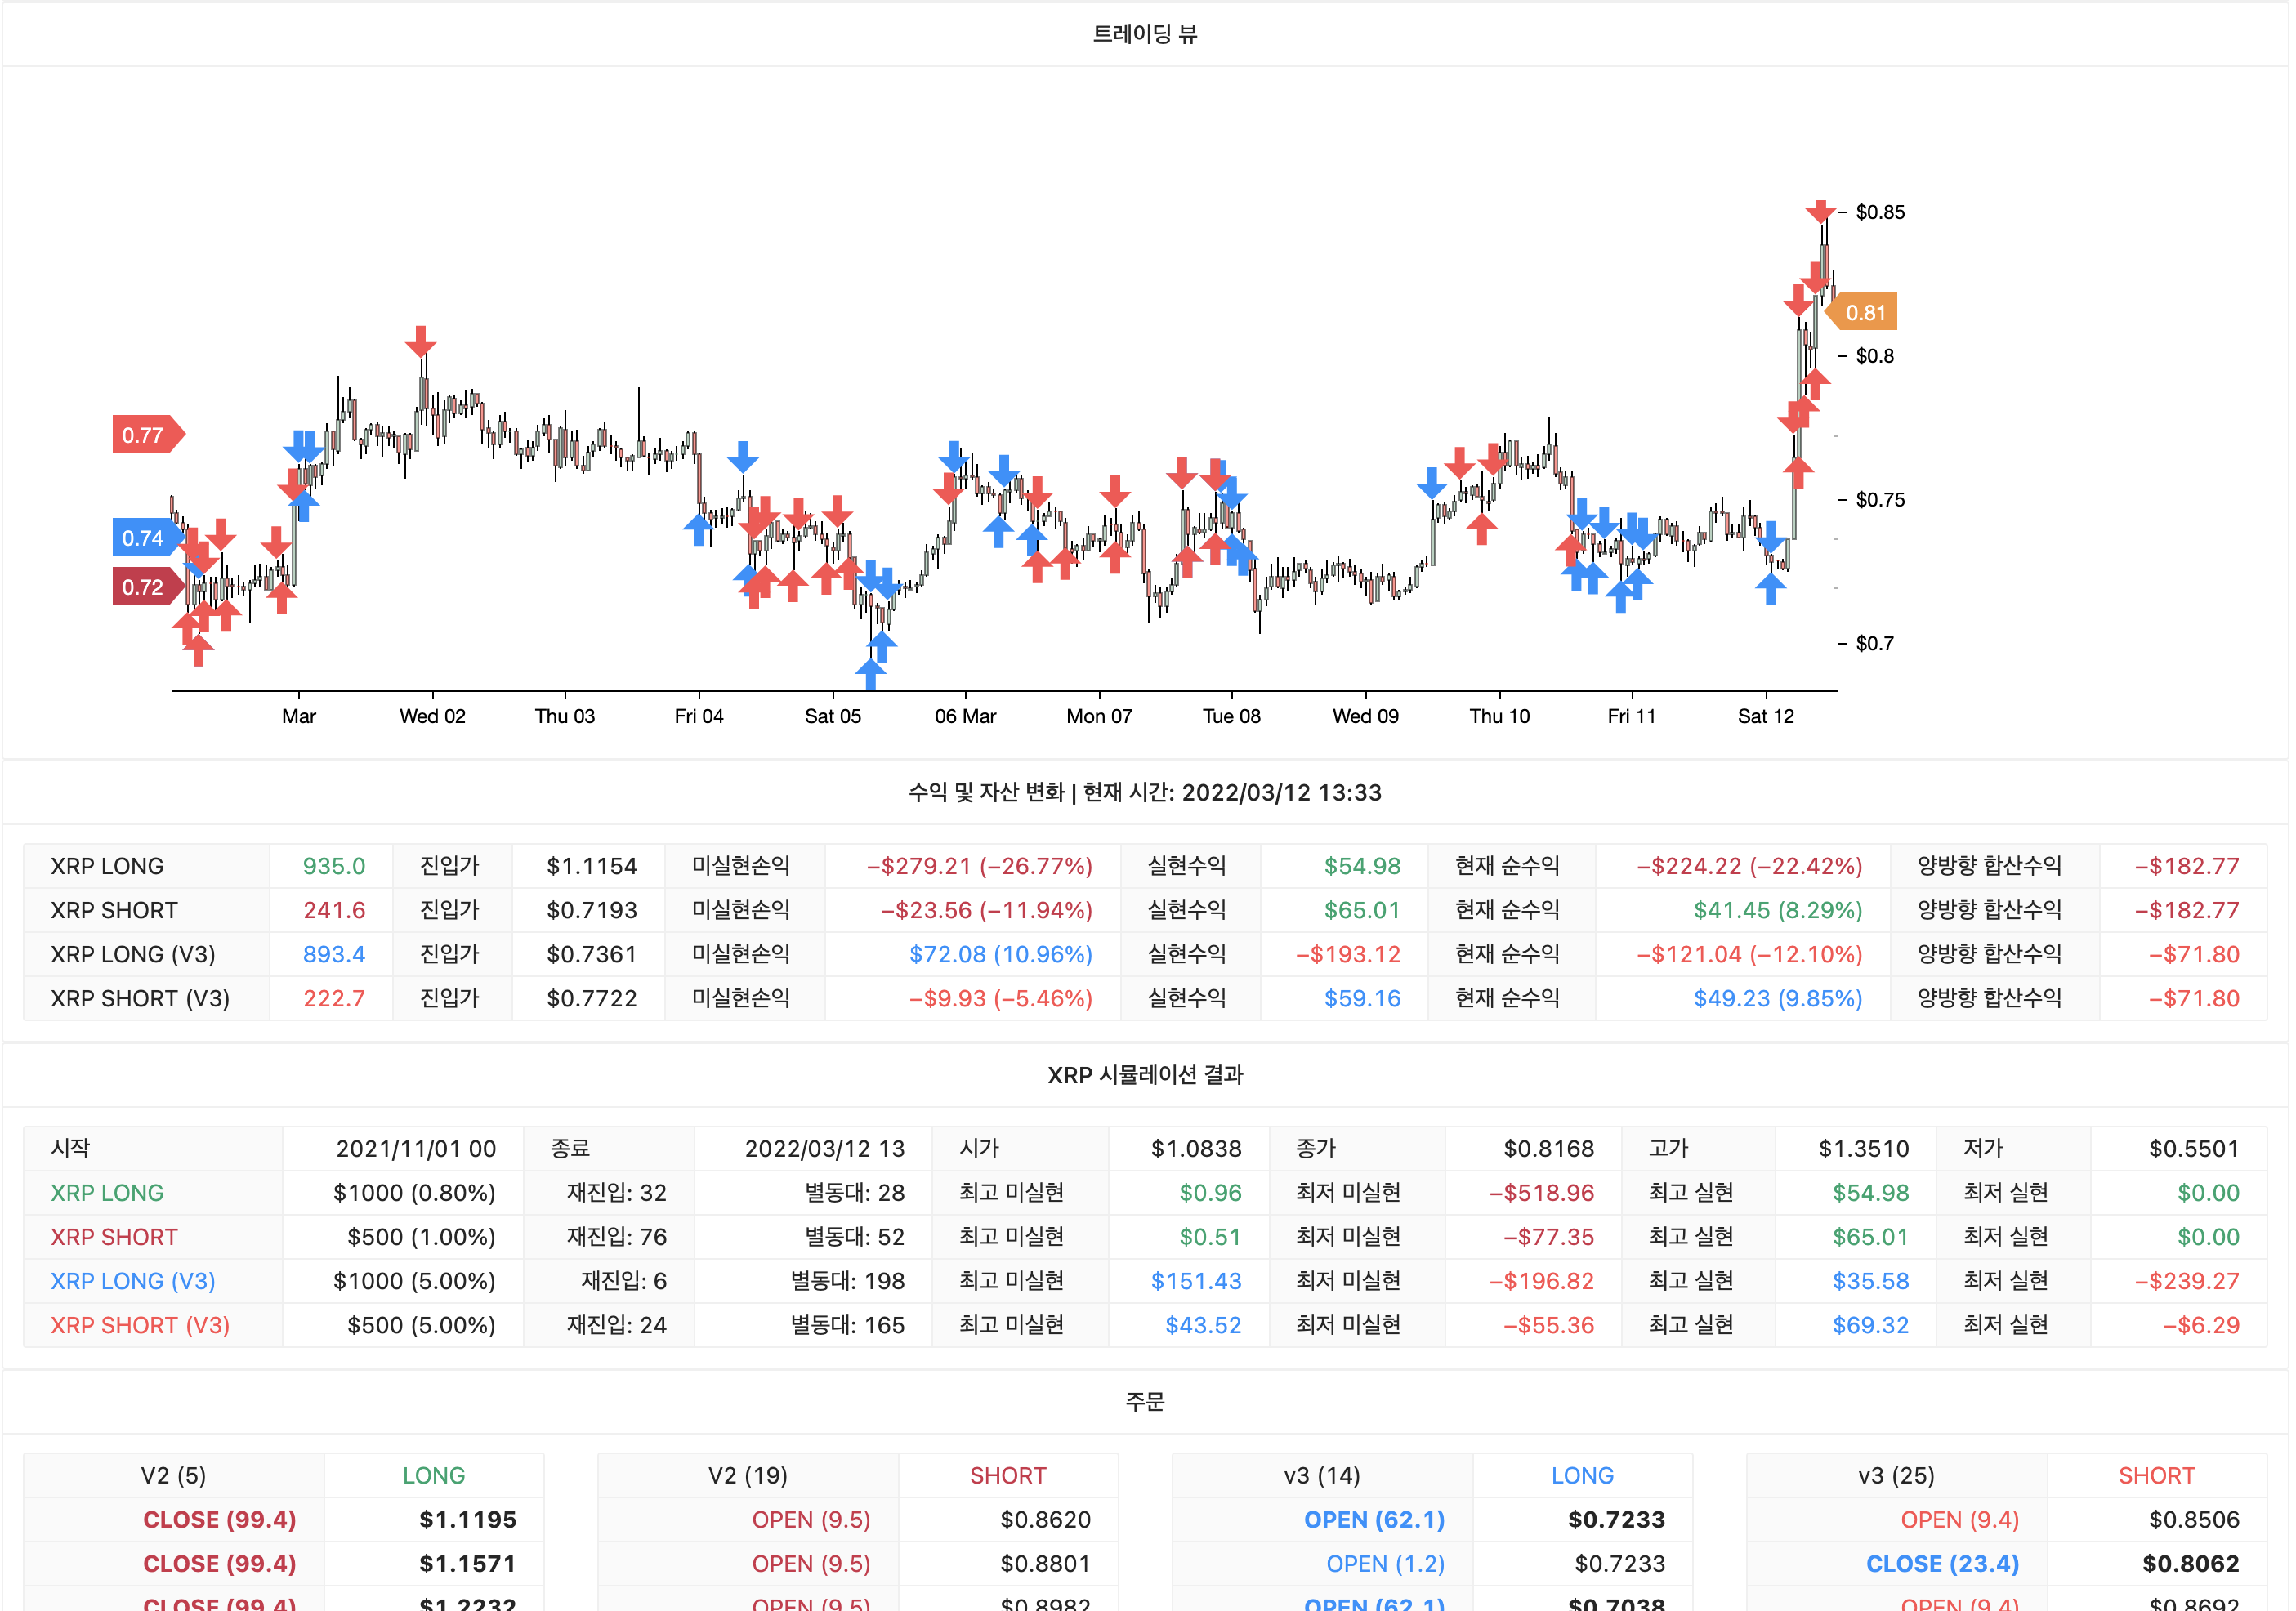The height and width of the screenshot is (1611, 2296).
Task: Click the lowest blue up arrow near Sat 05
Action: tap(871, 672)
